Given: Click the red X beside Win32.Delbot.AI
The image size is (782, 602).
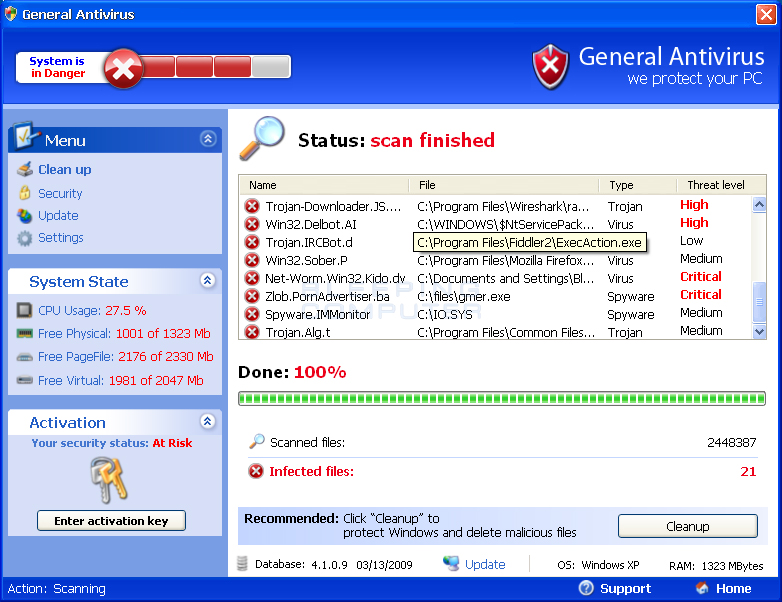Looking at the screenshot, I should (x=252, y=224).
